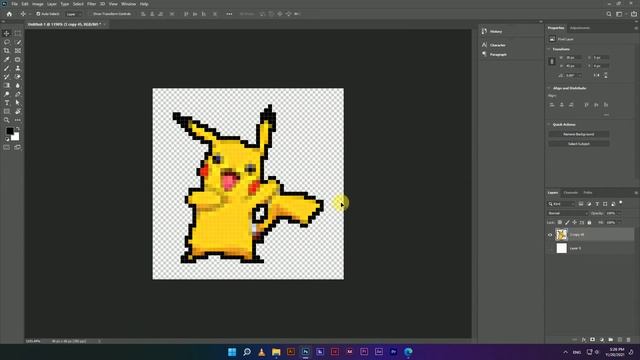Switch to the Adjustments tab

point(580,28)
